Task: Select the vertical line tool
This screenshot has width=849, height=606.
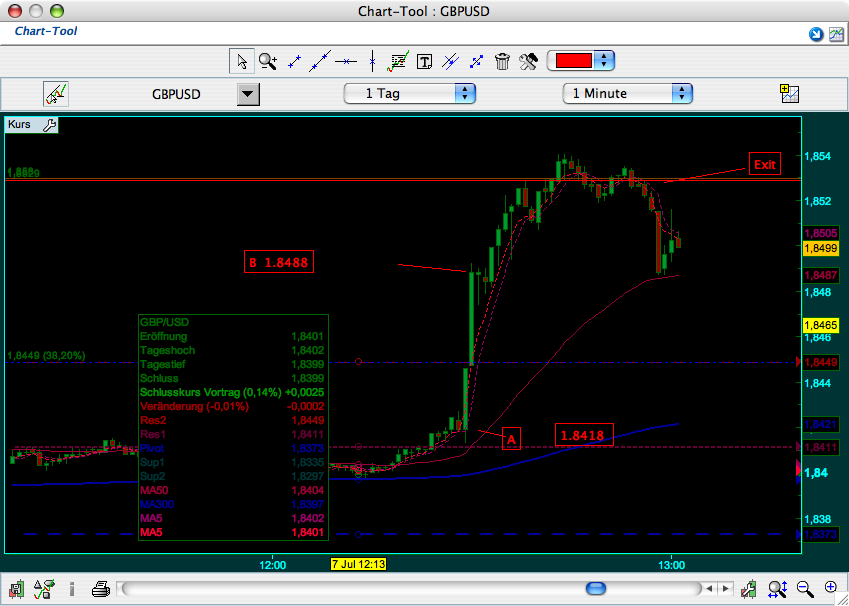Action: (x=372, y=61)
